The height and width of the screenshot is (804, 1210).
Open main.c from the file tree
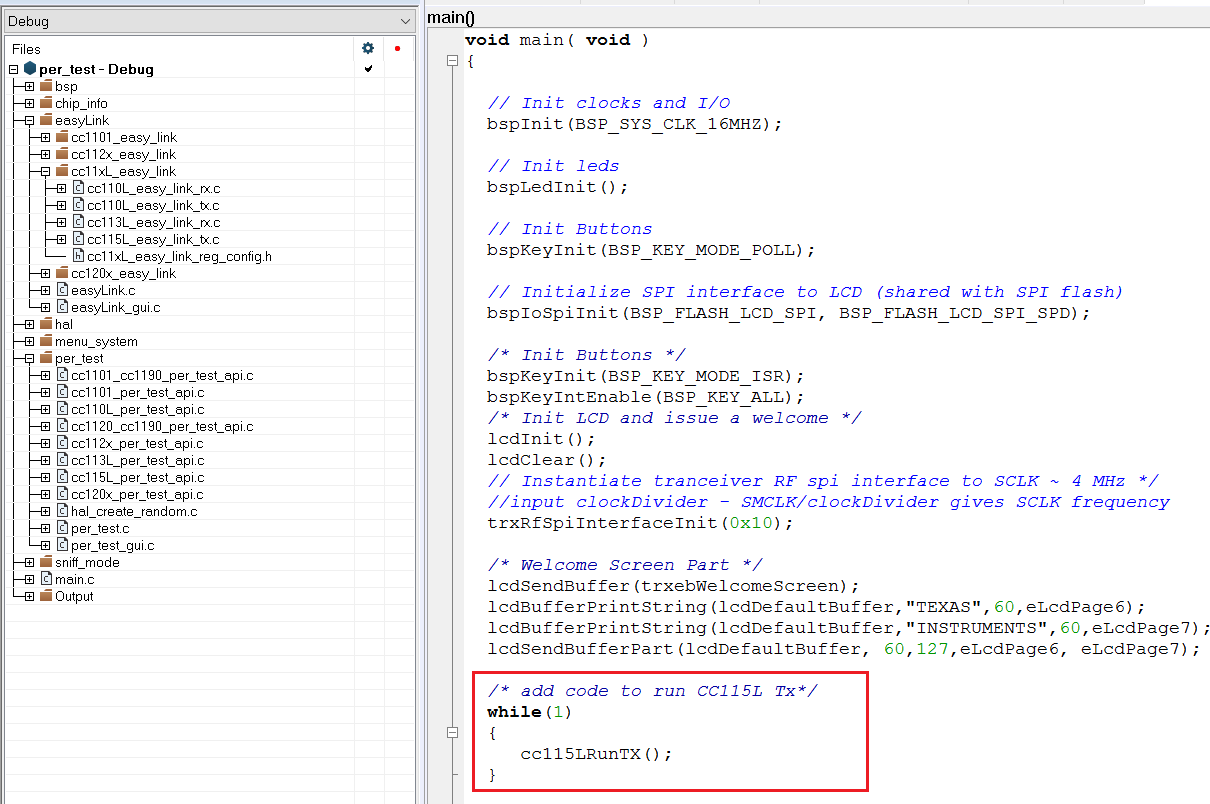(x=75, y=579)
